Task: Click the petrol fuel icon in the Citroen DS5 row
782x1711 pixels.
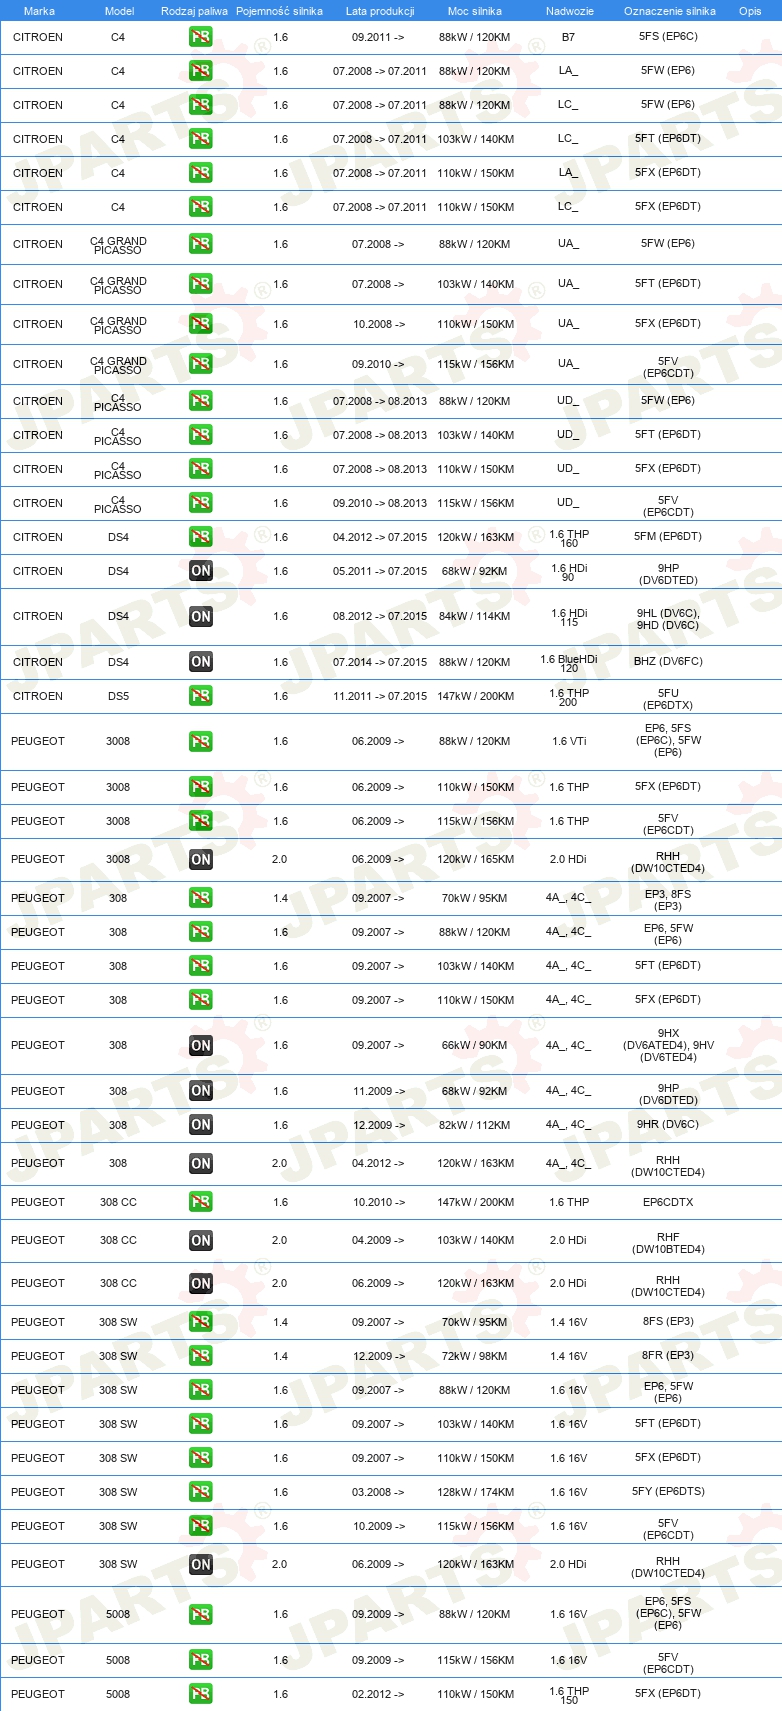Action: tap(201, 696)
